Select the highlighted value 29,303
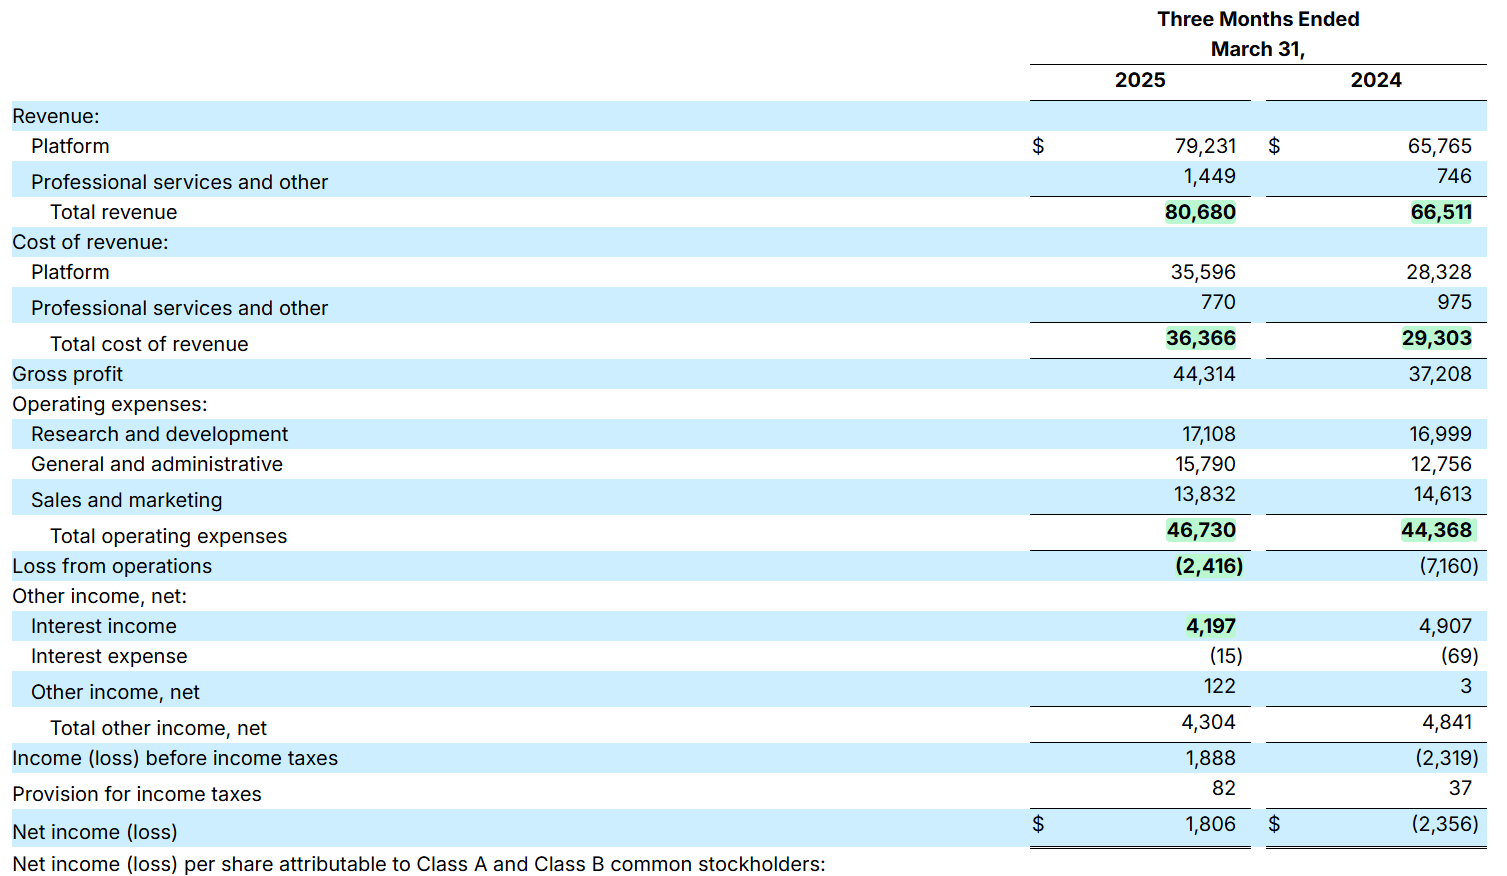Image resolution: width=1507 pixels, height=876 pixels. (1437, 338)
